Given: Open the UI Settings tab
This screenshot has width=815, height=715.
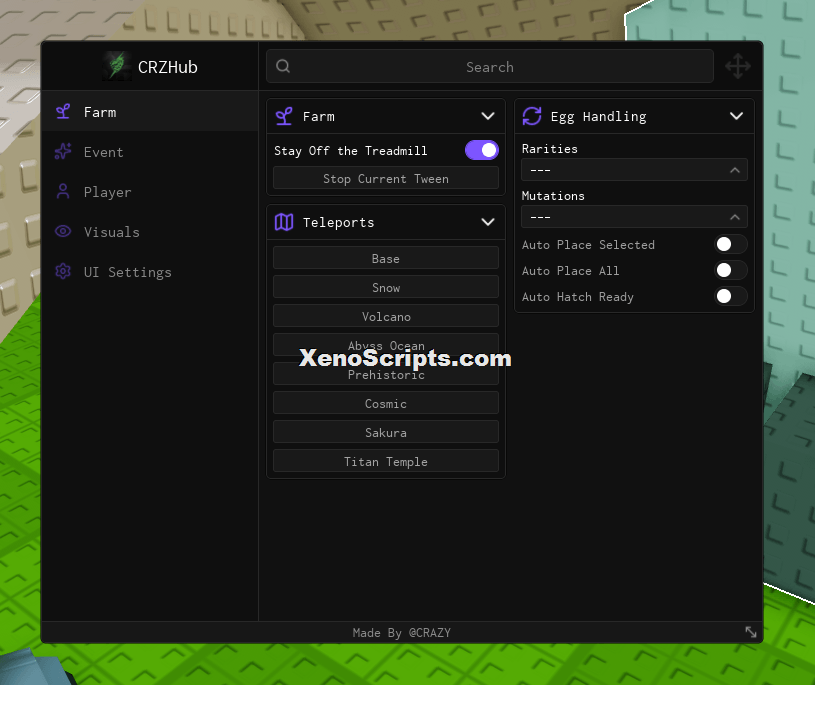Looking at the screenshot, I should coord(150,272).
